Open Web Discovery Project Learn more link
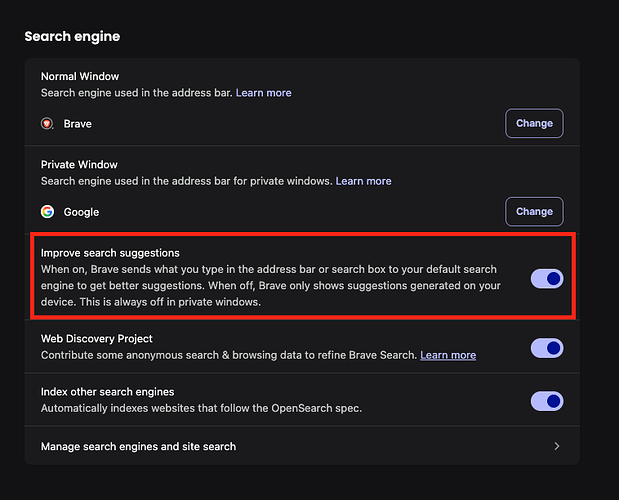 (448, 355)
